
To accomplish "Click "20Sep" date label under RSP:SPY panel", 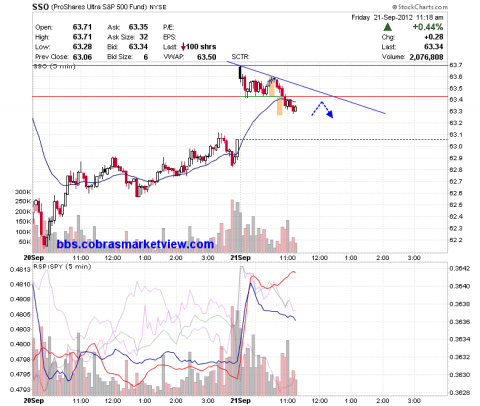I will (x=34, y=400).
